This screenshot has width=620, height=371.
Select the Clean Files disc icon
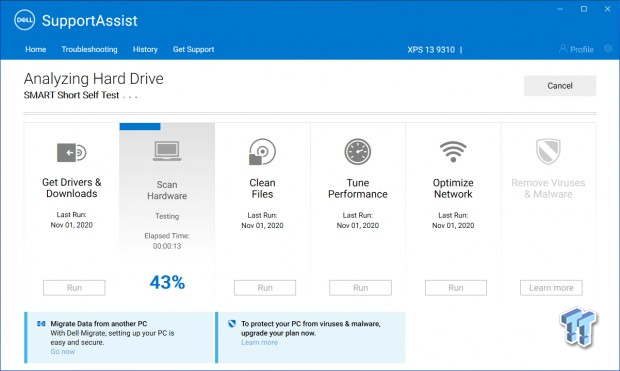tap(262, 151)
